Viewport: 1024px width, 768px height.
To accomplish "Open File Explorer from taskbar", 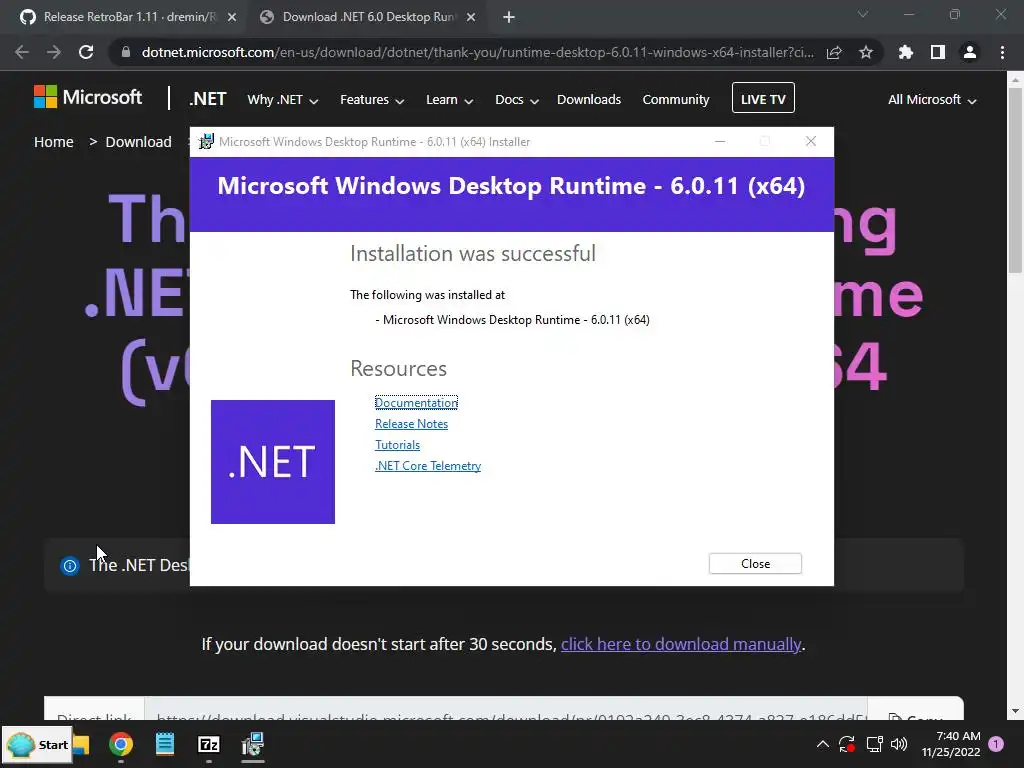I will (81, 744).
